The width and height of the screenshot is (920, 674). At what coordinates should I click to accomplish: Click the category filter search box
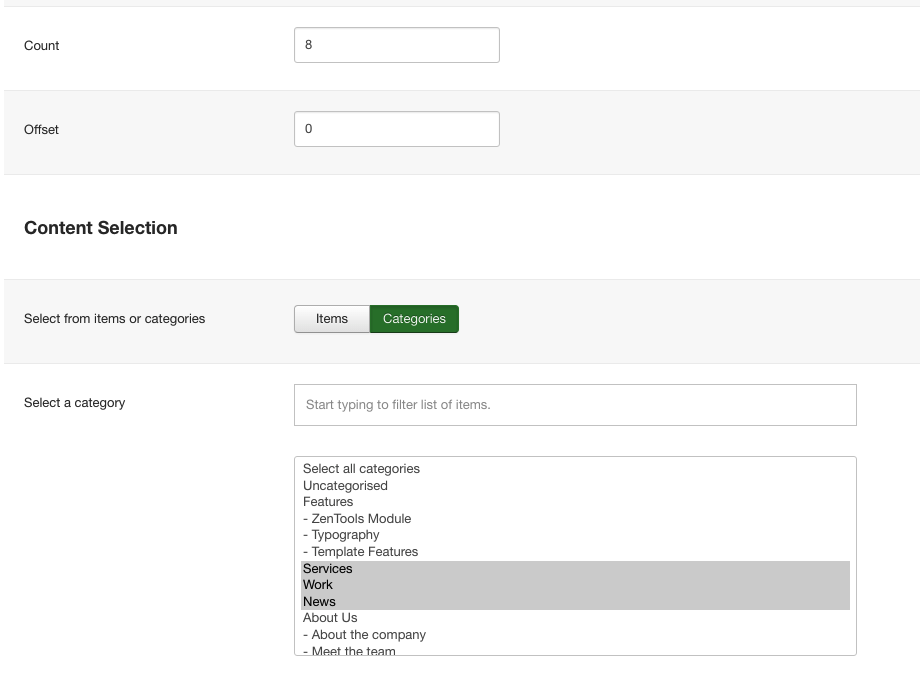(x=575, y=405)
